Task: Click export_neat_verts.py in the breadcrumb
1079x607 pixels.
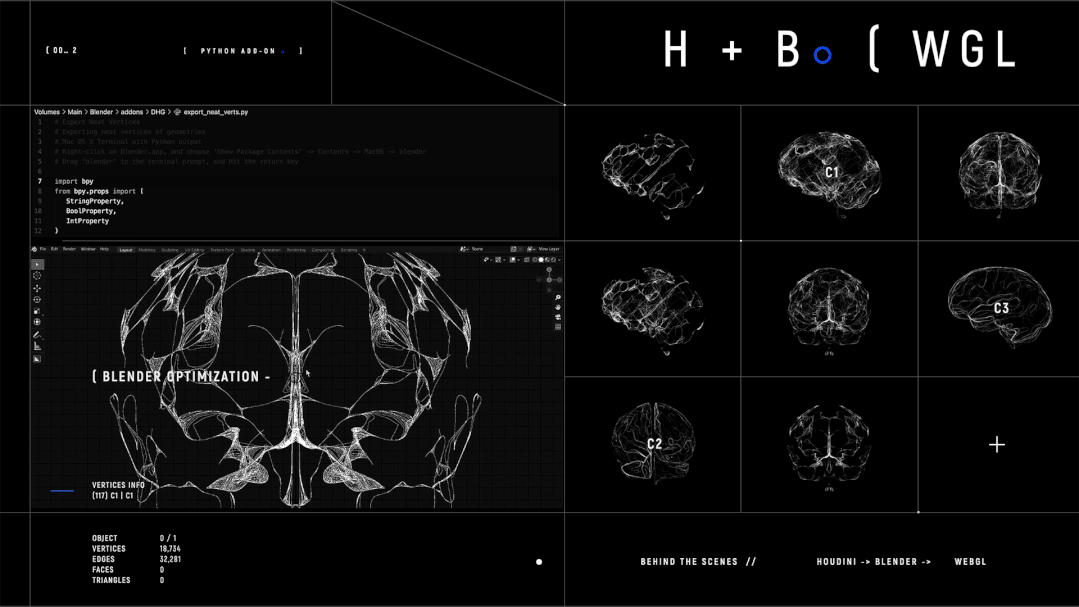Action: point(215,112)
